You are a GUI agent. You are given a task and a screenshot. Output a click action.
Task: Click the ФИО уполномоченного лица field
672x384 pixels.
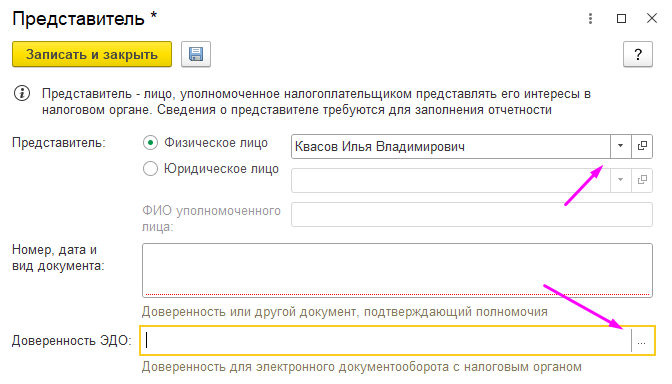point(472,214)
